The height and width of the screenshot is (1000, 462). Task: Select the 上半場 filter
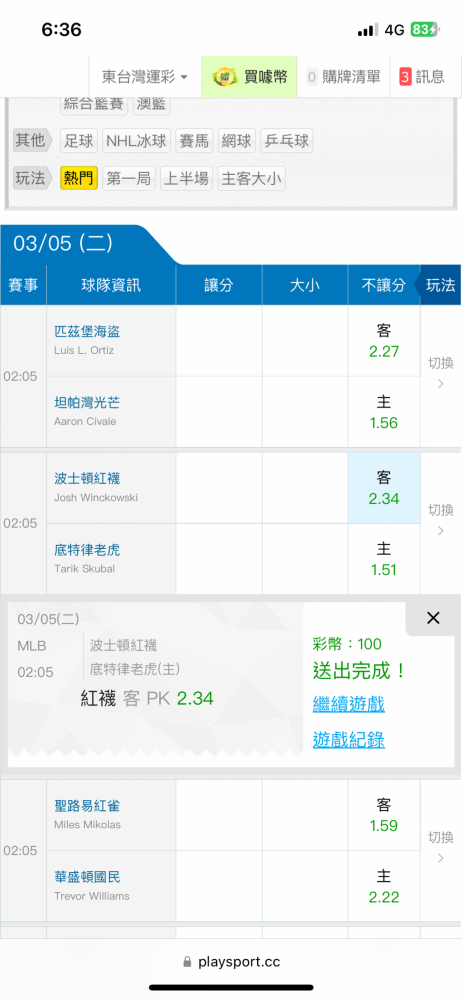coord(186,179)
